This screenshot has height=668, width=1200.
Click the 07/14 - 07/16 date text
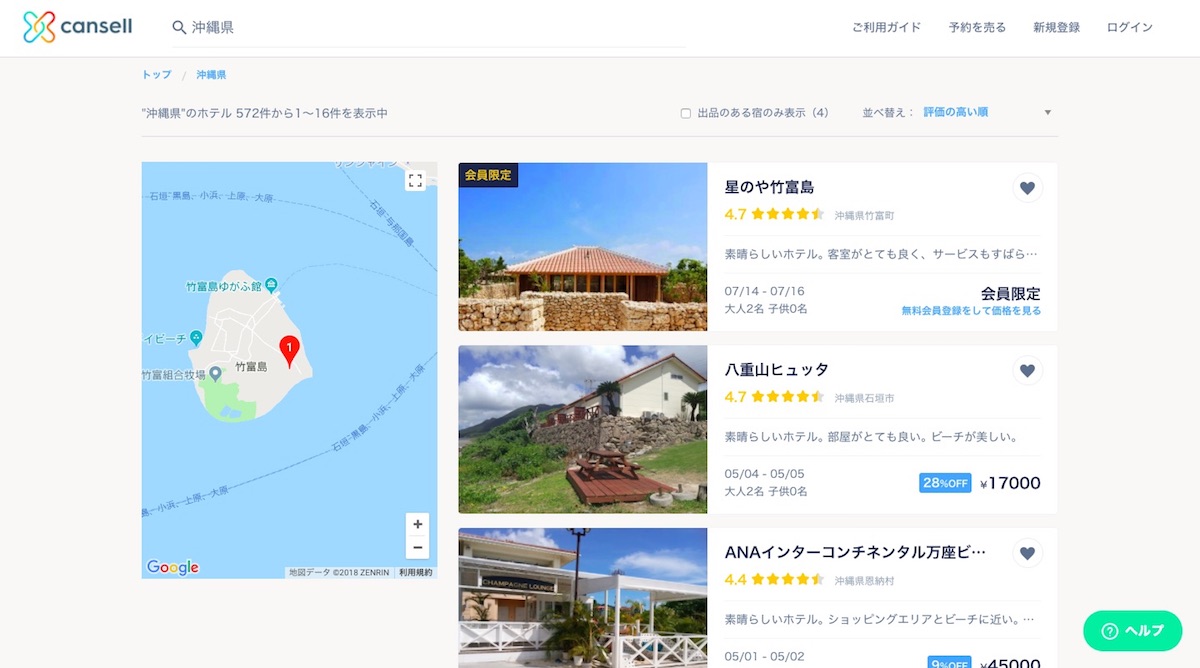tap(764, 292)
